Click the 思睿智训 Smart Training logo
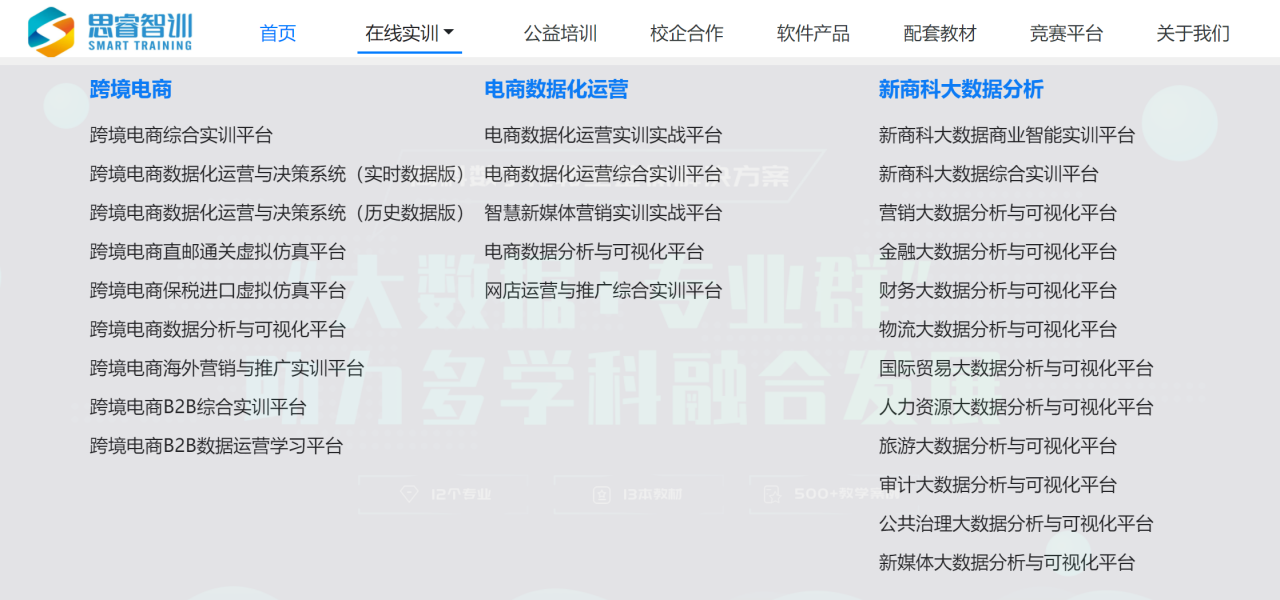The image size is (1280, 600). coord(110,32)
